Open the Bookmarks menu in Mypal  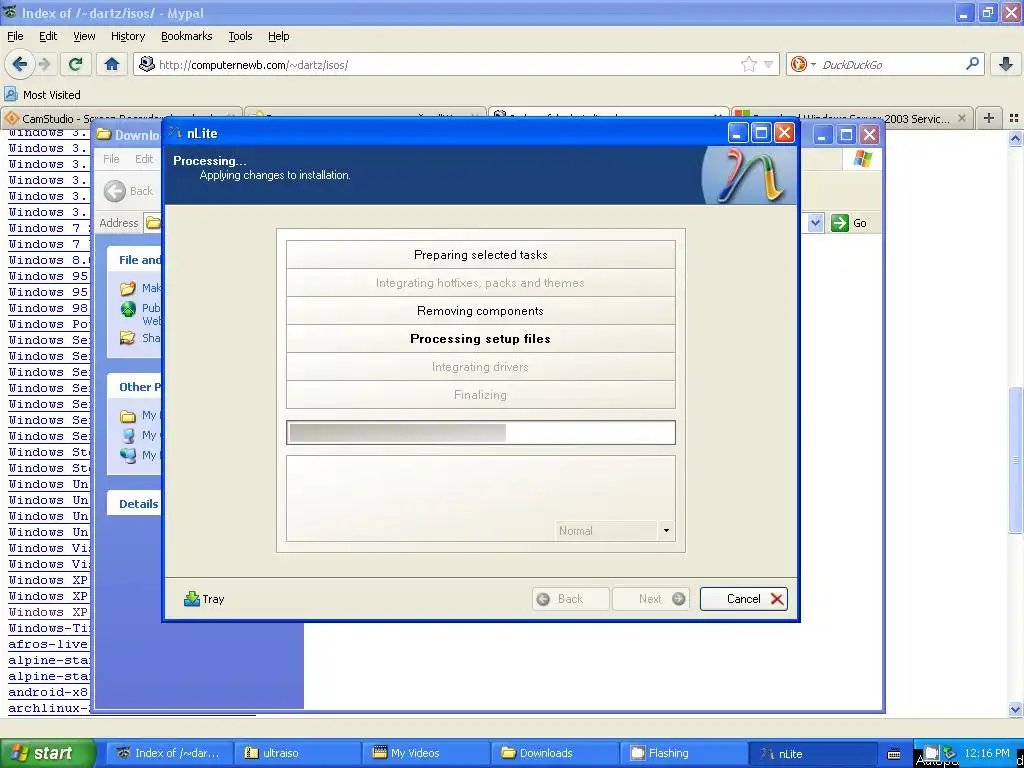(187, 36)
